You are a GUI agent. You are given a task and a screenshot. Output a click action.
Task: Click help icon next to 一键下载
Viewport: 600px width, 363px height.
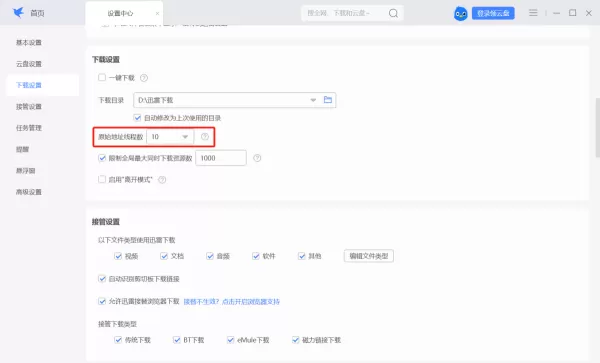[144, 78]
